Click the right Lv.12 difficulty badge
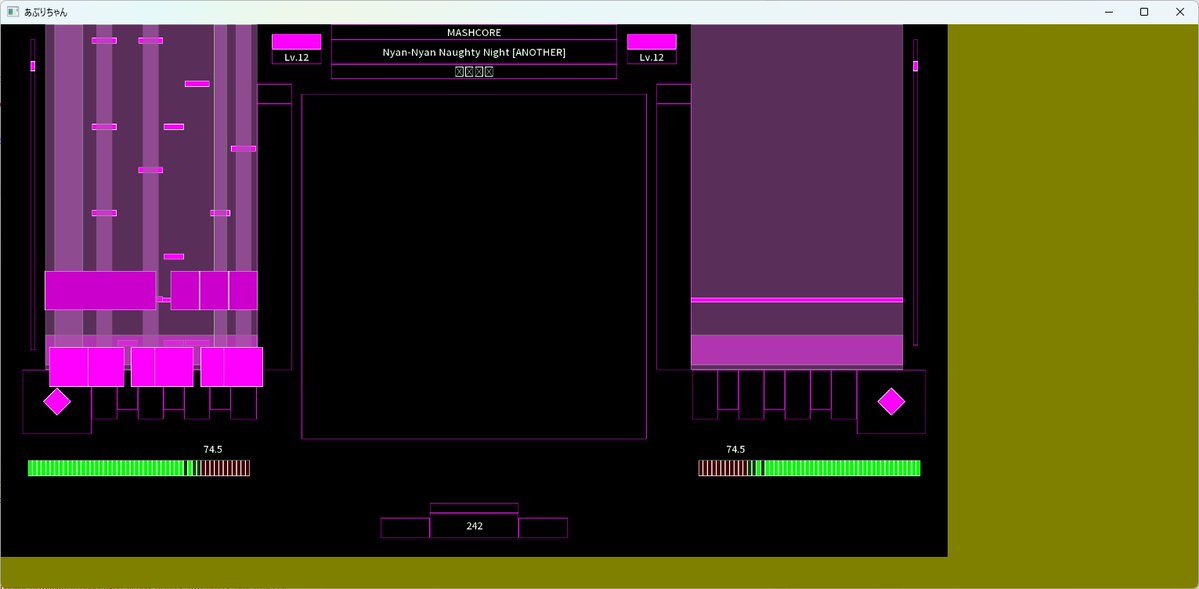The height and width of the screenshot is (589, 1199). [651, 58]
